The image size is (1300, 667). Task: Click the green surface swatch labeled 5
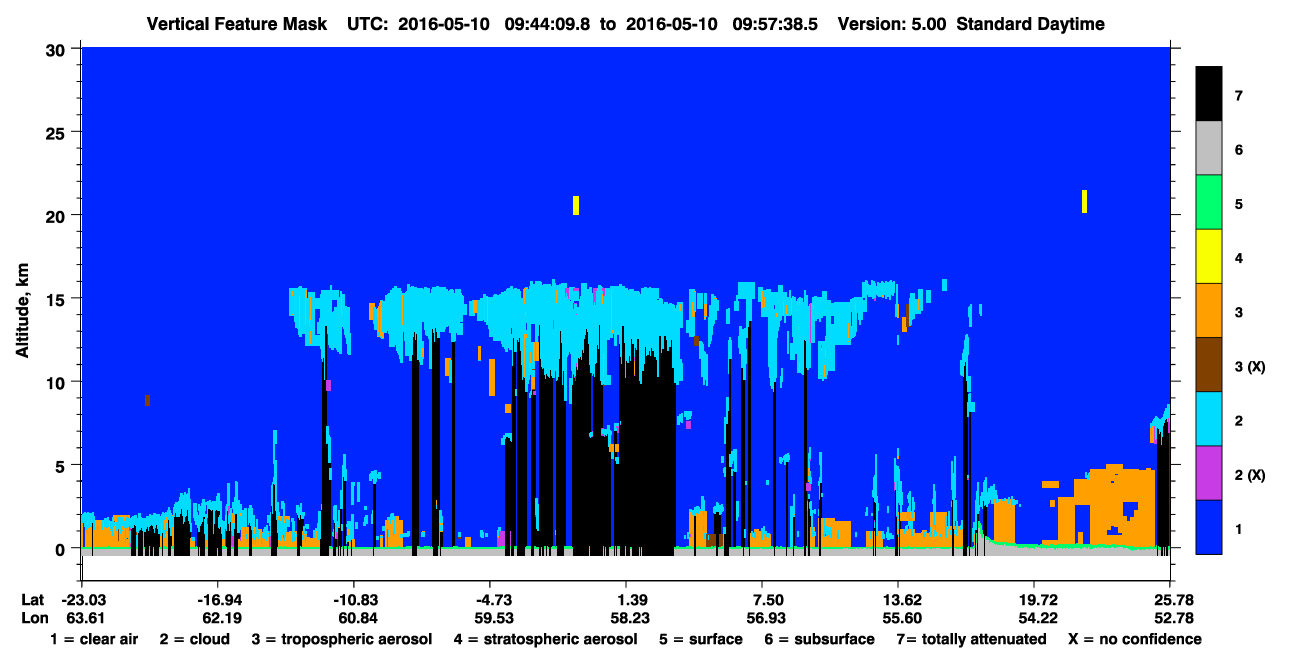(x=1209, y=203)
